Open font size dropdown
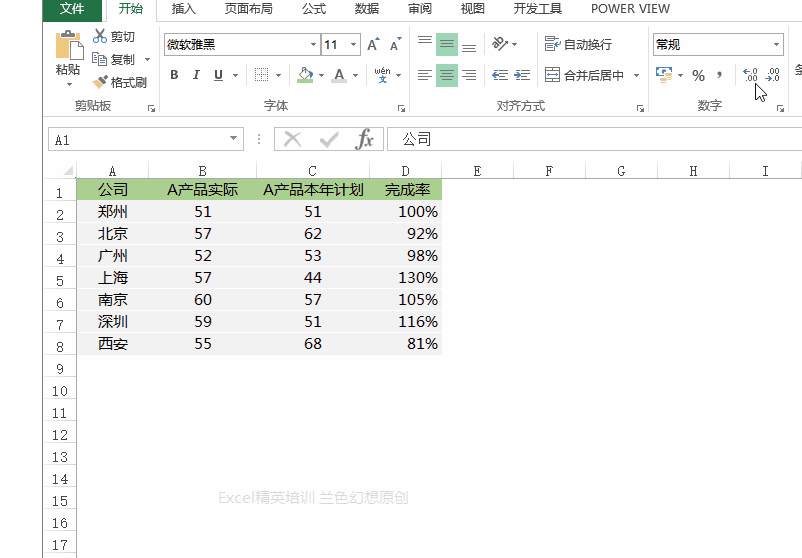The width and height of the screenshot is (802, 558). pos(353,44)
